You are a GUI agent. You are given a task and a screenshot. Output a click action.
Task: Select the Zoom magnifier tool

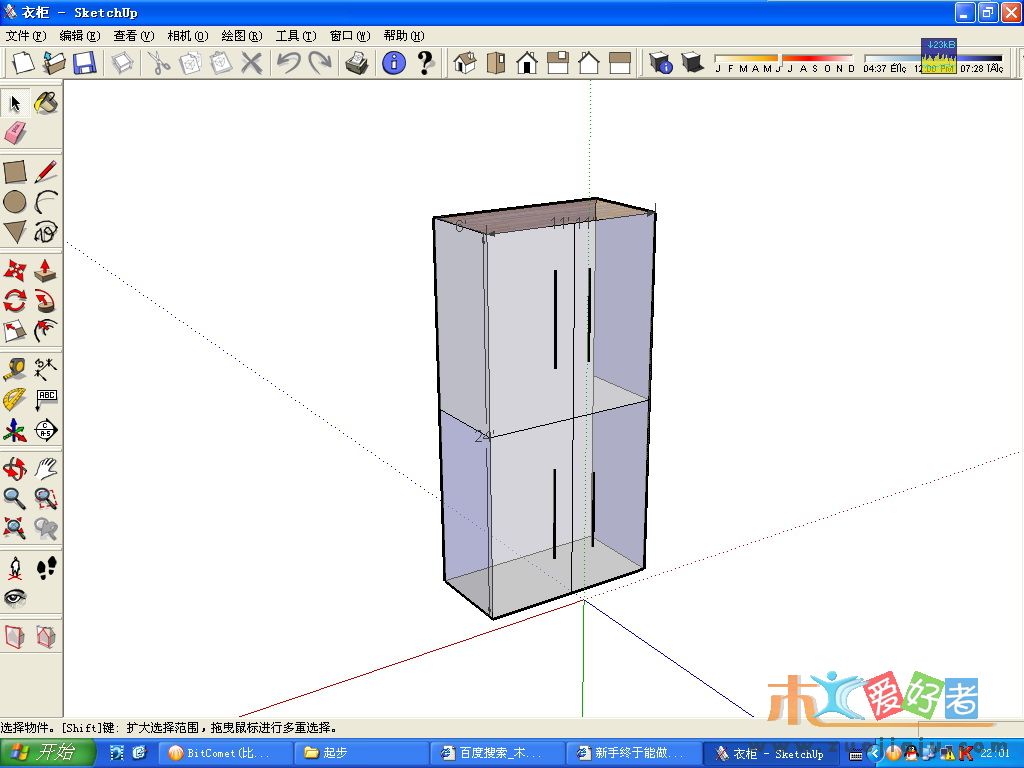tap(15, 498)
